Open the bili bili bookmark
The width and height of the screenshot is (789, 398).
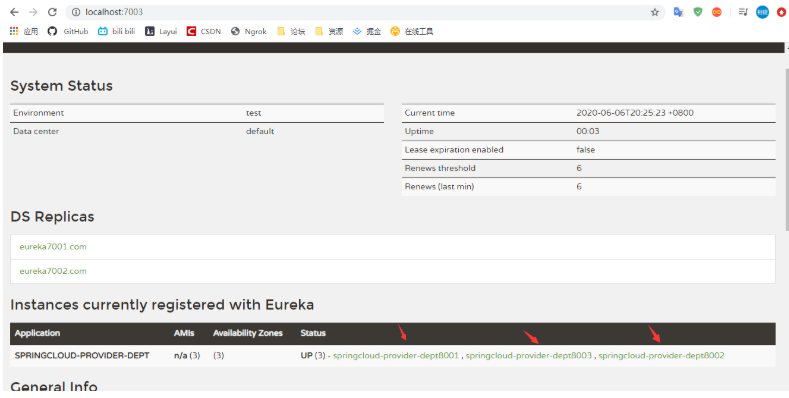tap(117, 31)
